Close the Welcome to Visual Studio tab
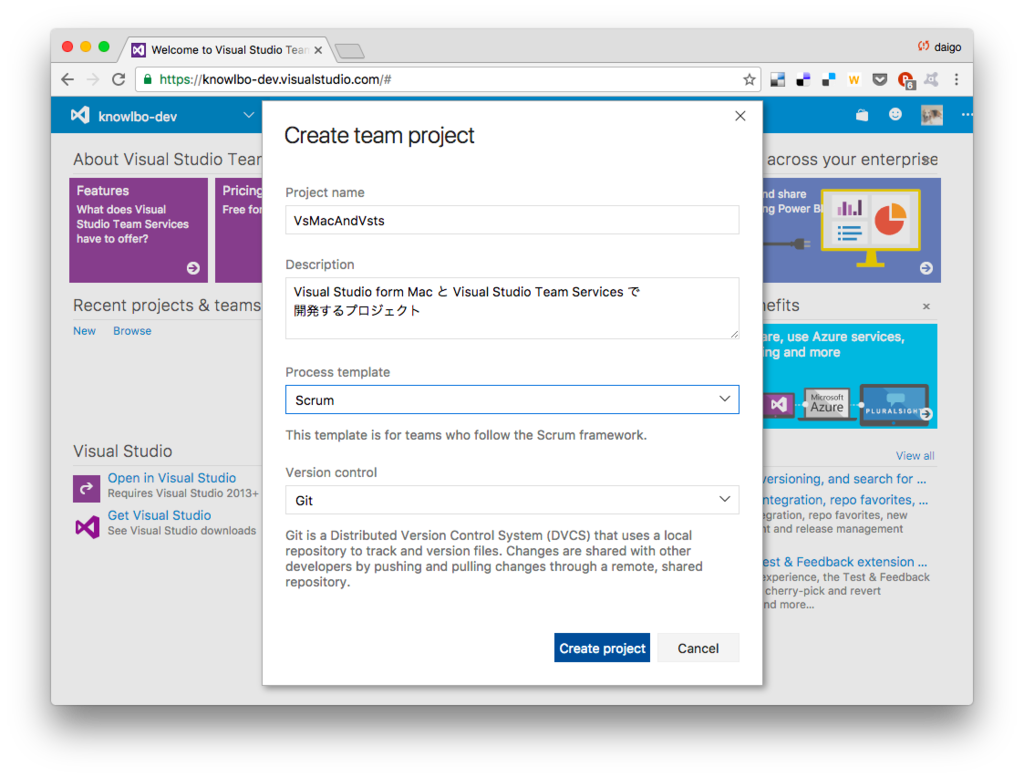This screenshot has height=778, width=1024. (x=318, y=50)
